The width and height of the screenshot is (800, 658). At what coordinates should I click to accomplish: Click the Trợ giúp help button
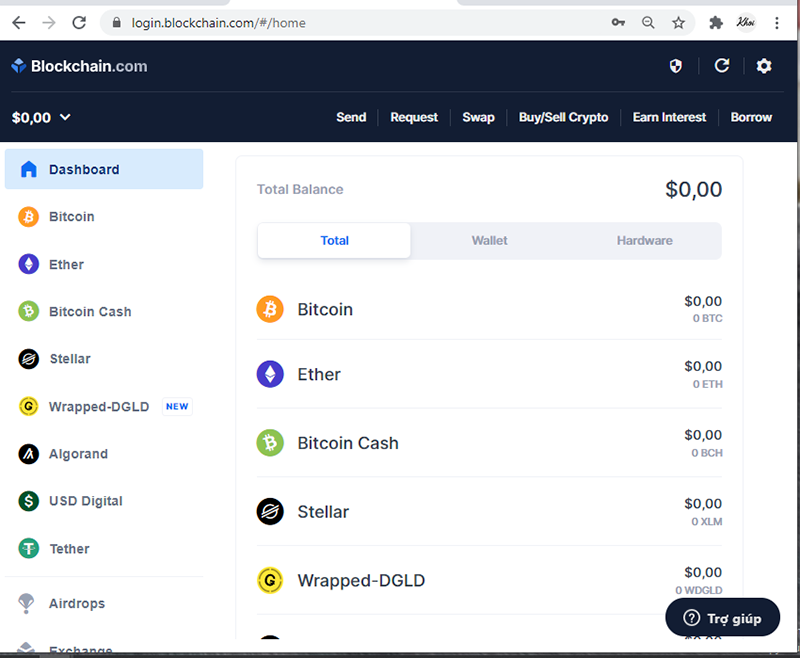point(722,618)
